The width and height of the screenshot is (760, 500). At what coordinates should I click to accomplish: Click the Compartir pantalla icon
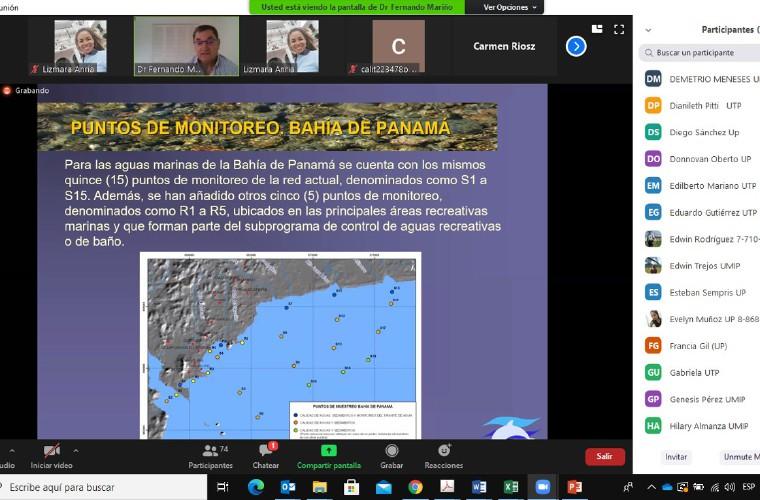point(328,452)
